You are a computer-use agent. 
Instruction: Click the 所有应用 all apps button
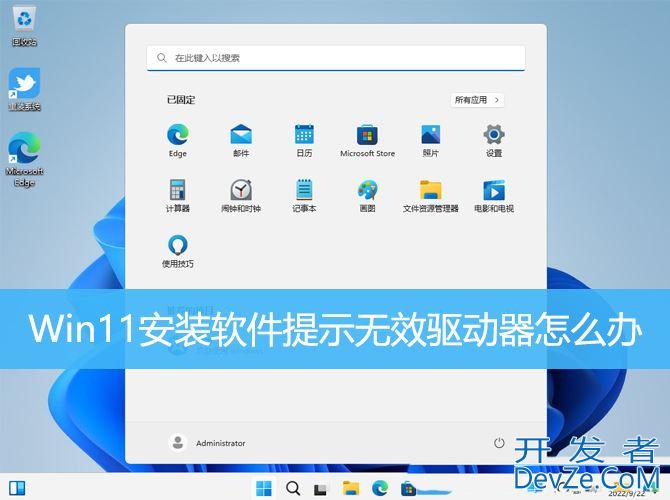pyautogui.click(x=477, y=100)
